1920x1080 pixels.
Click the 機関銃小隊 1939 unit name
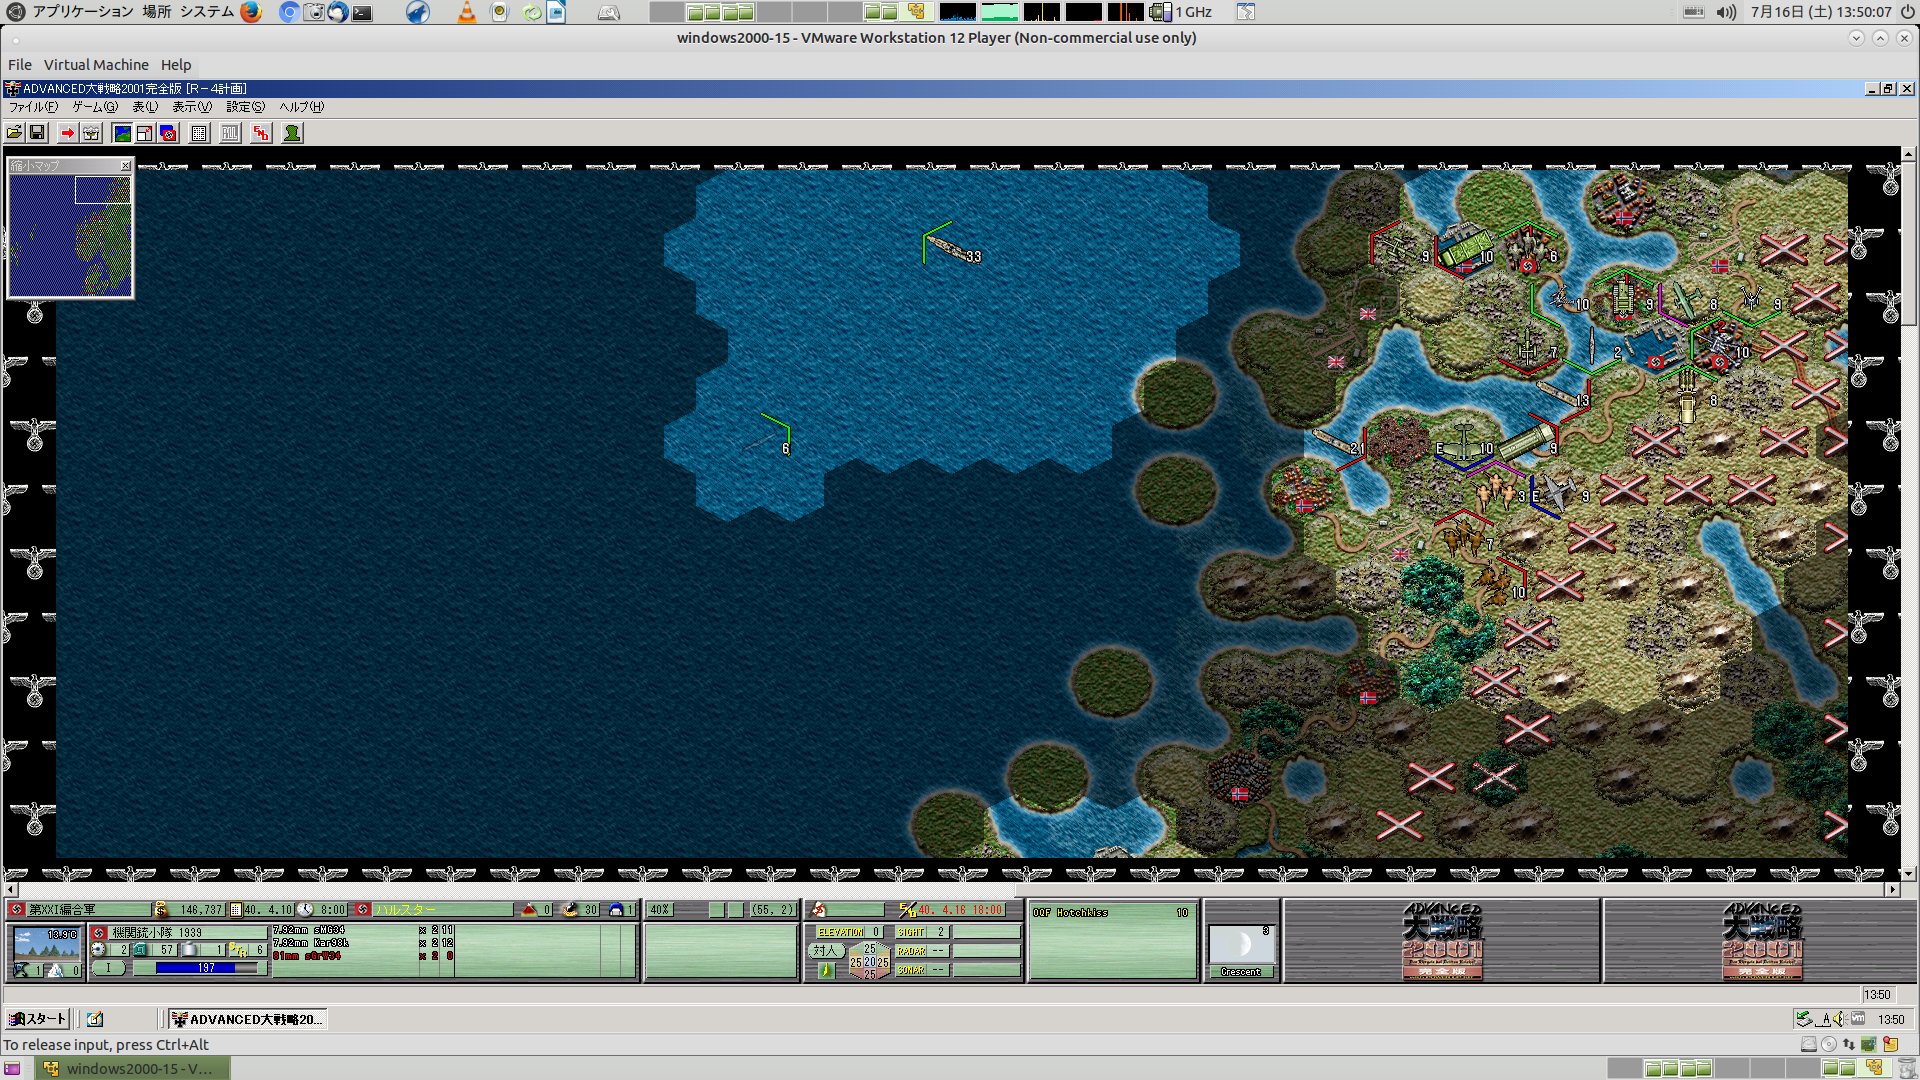[156, 932]
